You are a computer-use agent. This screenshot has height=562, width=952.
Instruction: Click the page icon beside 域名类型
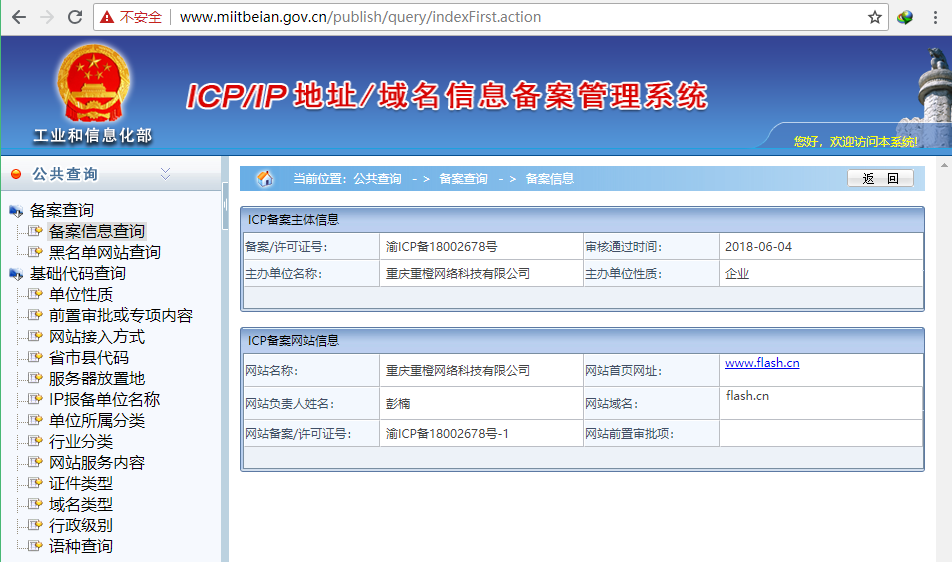coord(35,504)
